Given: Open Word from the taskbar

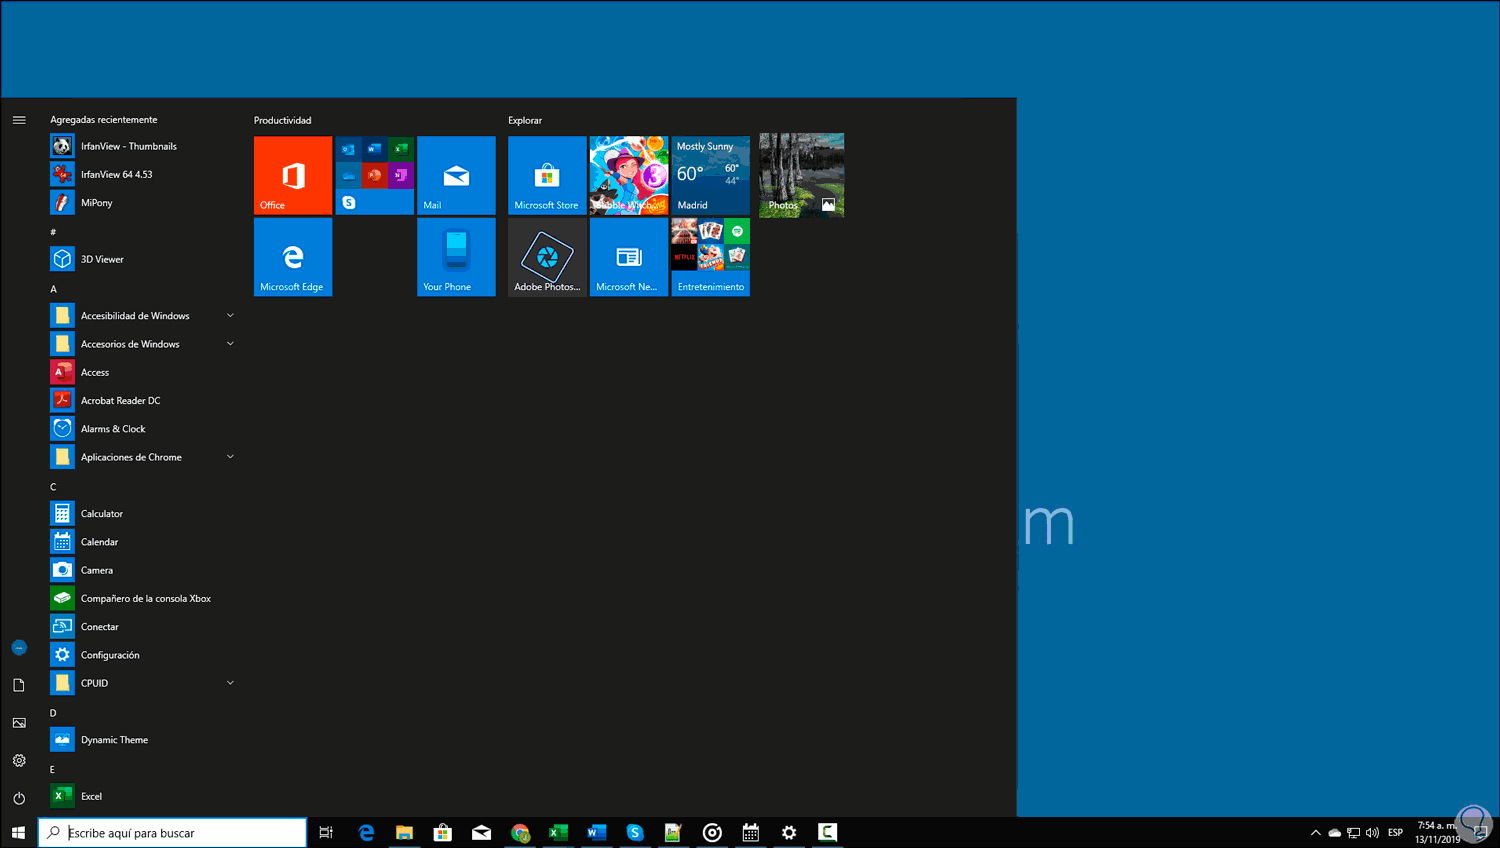Looking at the screenshot, I should (x=597, y=832).
